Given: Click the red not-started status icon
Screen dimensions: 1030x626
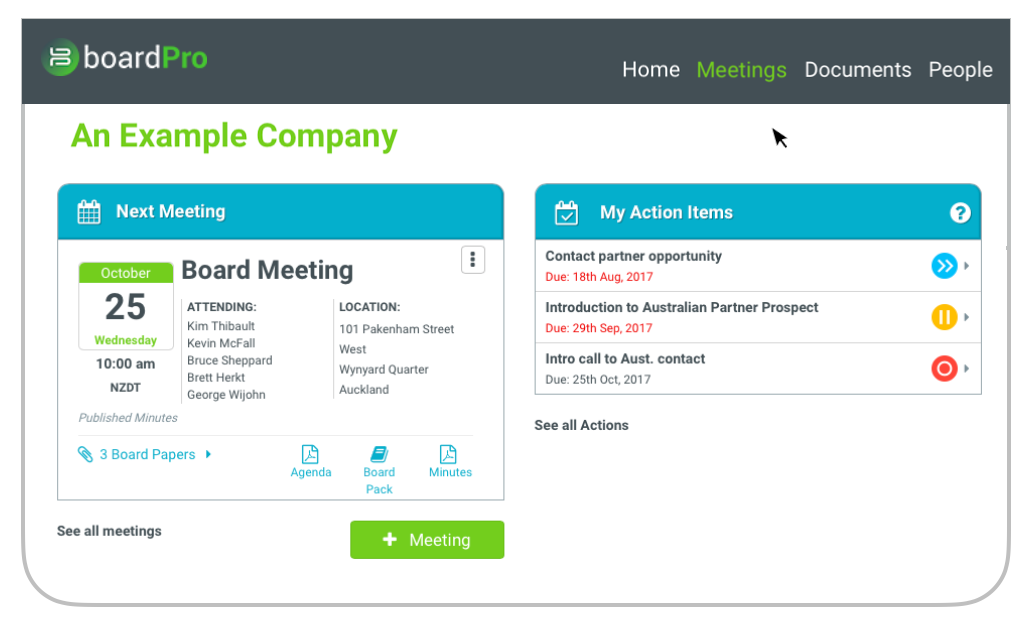Looking at the screenshot, I should (x=944, y=369).
